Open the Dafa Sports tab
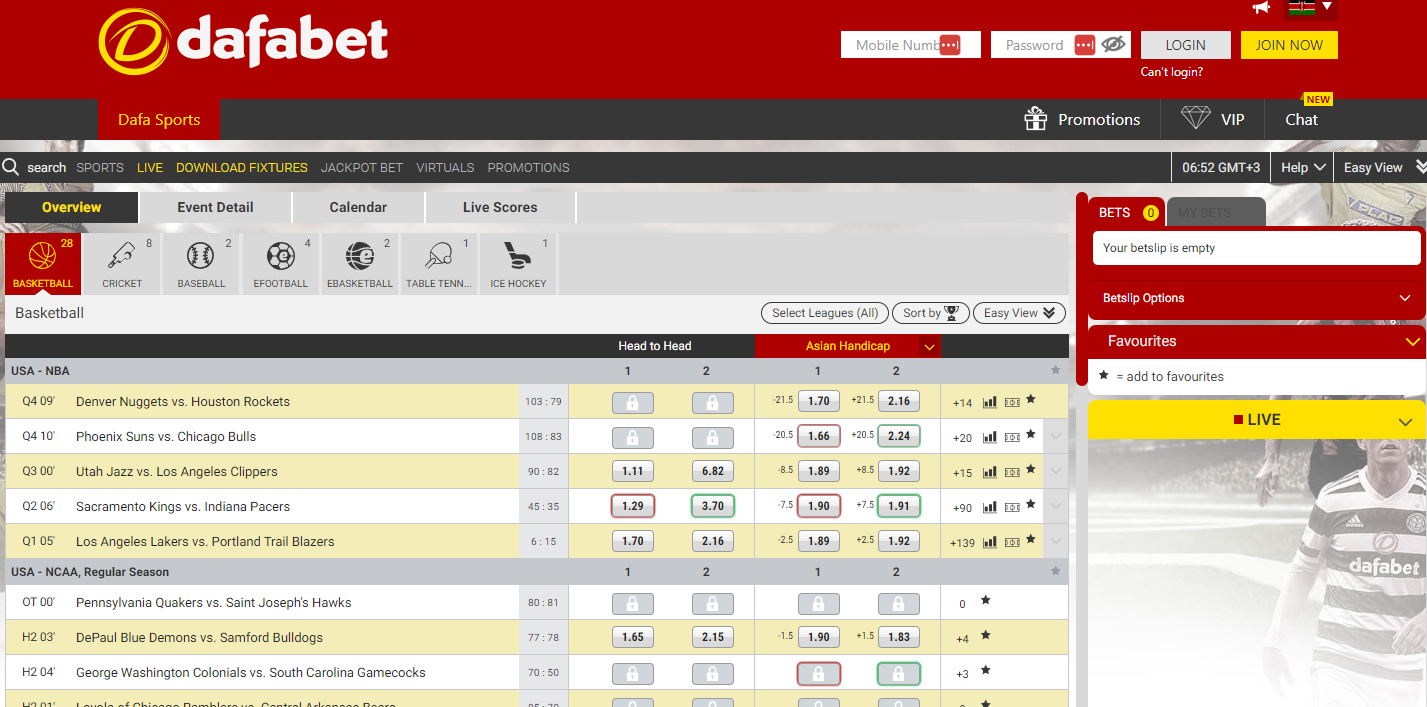Image resolution: width=1427 pixels, height=707 pixels. pyautogui.click(x=159, y=119)
